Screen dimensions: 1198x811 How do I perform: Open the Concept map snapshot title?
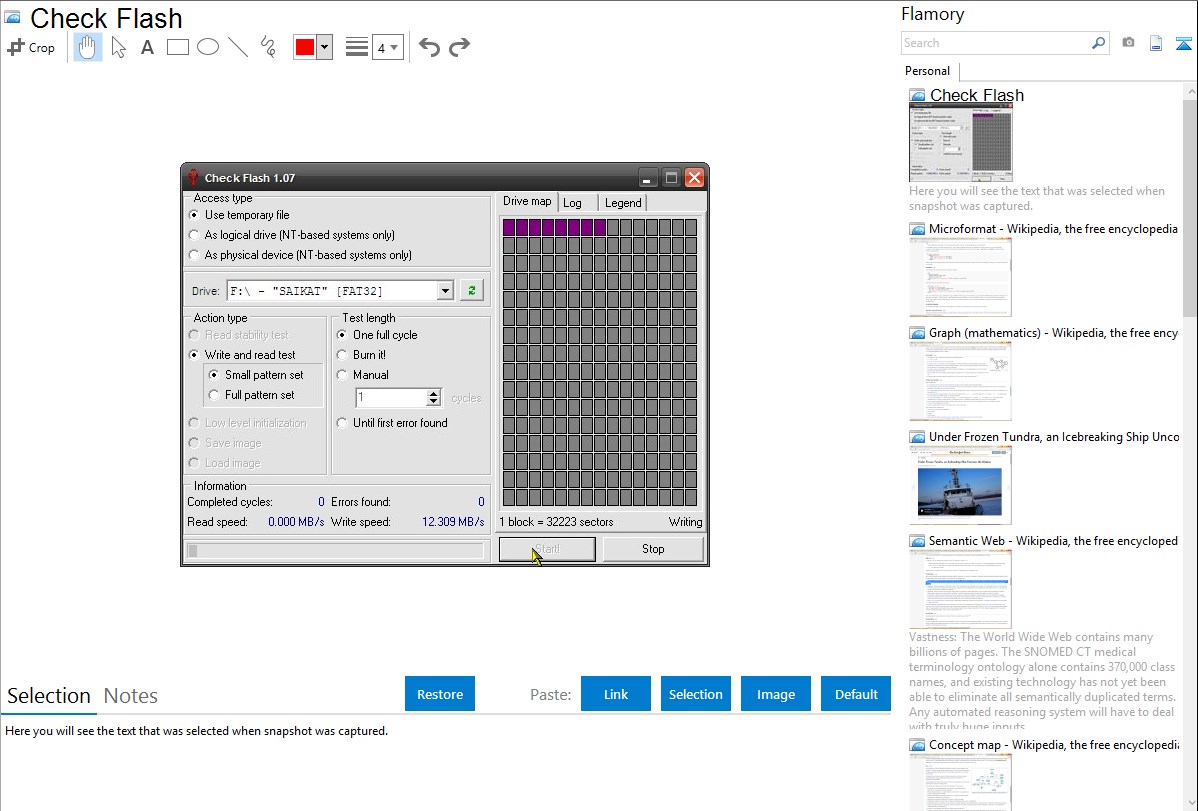tap(1053, 744)
